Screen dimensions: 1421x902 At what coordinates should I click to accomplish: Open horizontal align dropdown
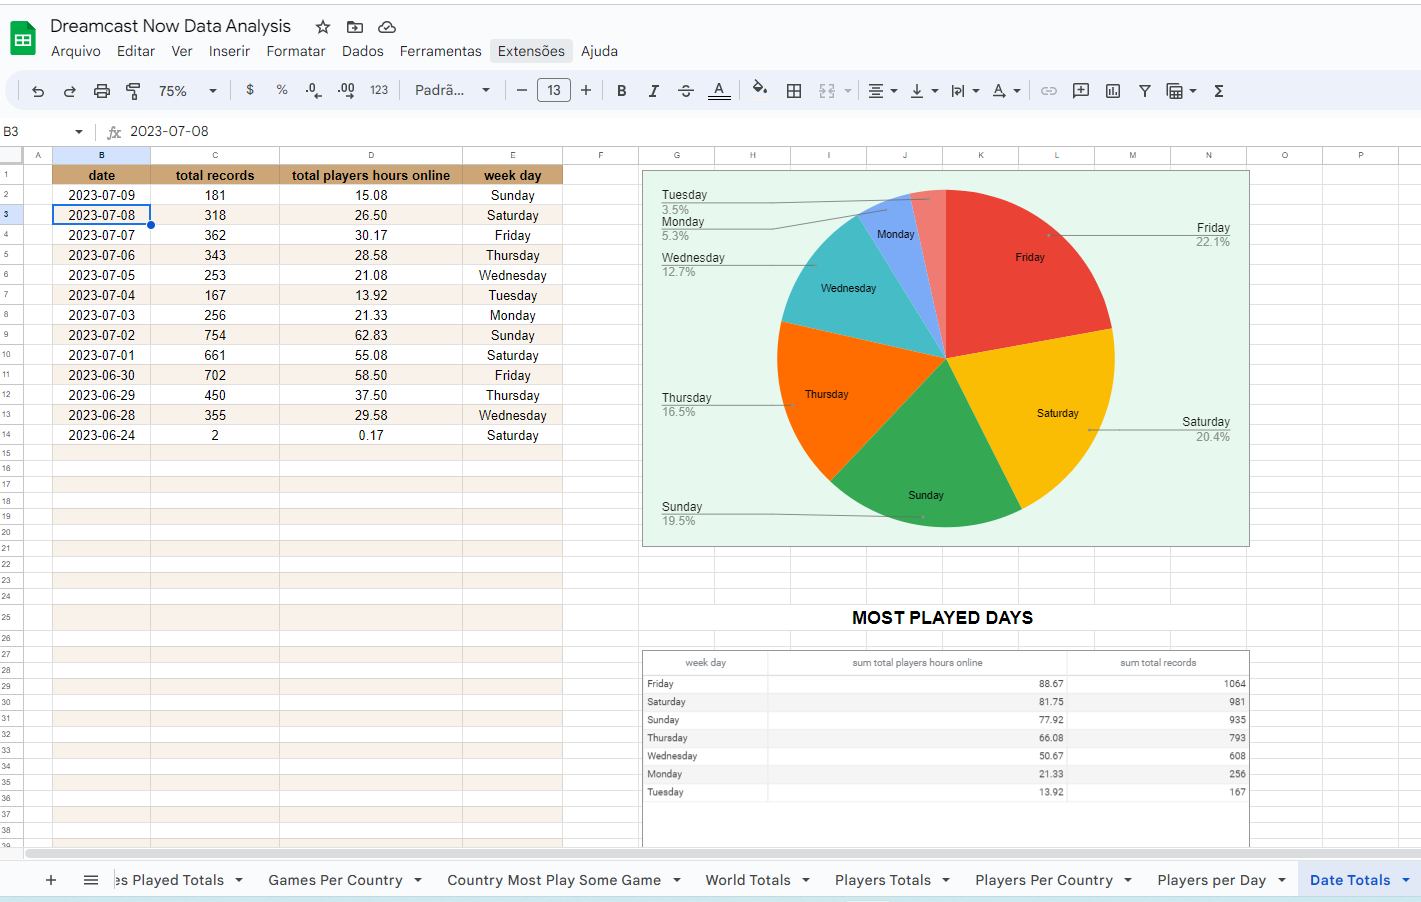coord(882,91)
